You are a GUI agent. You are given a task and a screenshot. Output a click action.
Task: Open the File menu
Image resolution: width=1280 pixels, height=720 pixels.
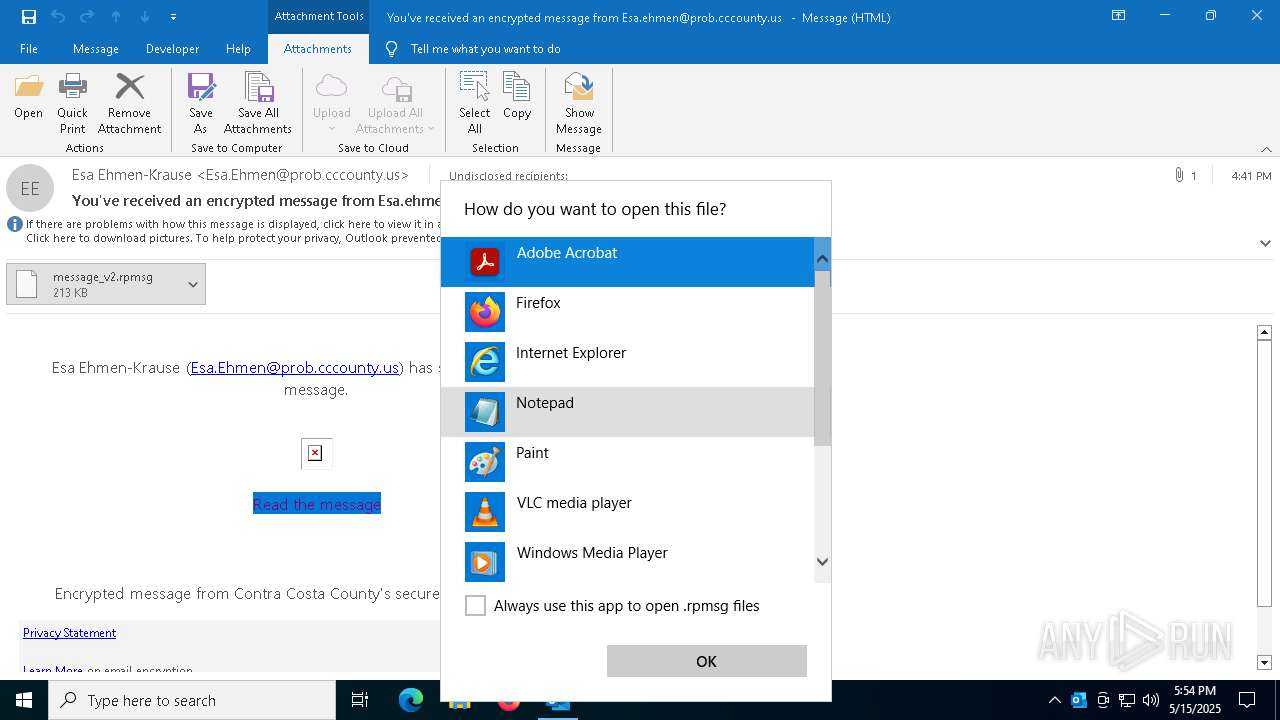point(29,49)
